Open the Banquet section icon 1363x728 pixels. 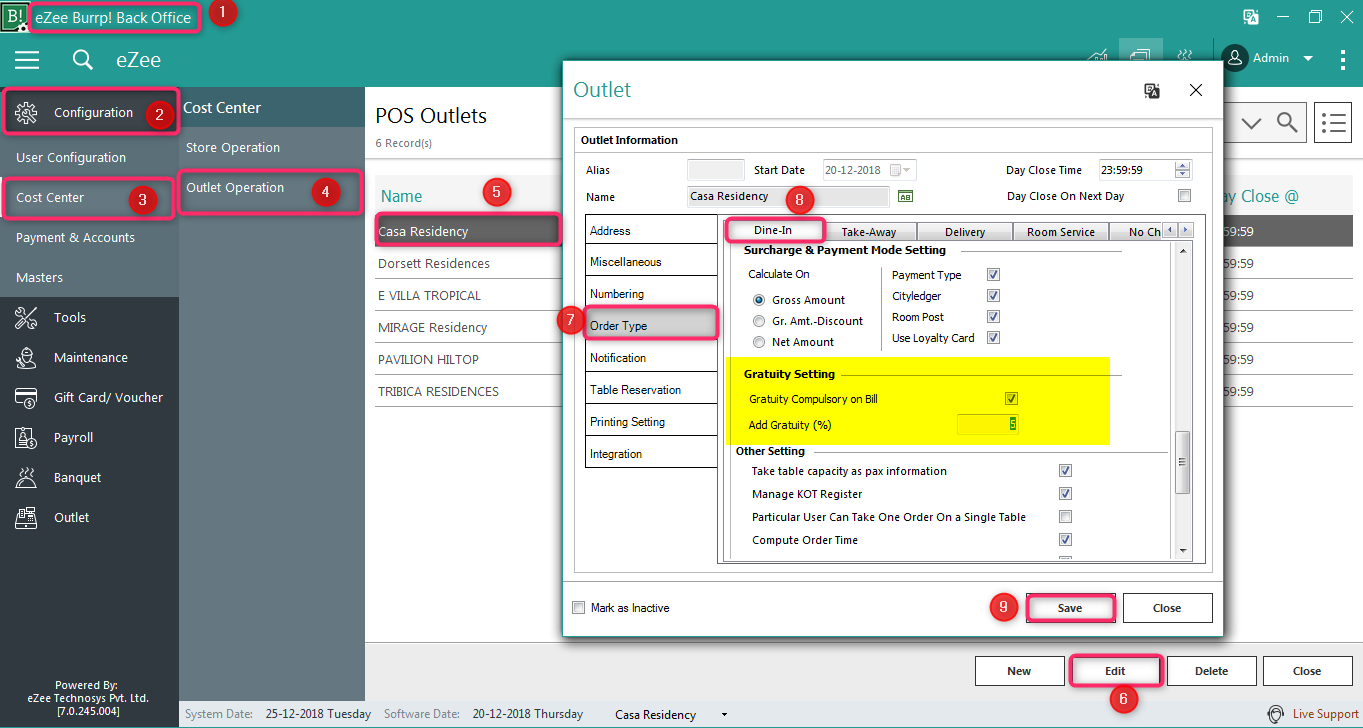(x=26, y=477)
